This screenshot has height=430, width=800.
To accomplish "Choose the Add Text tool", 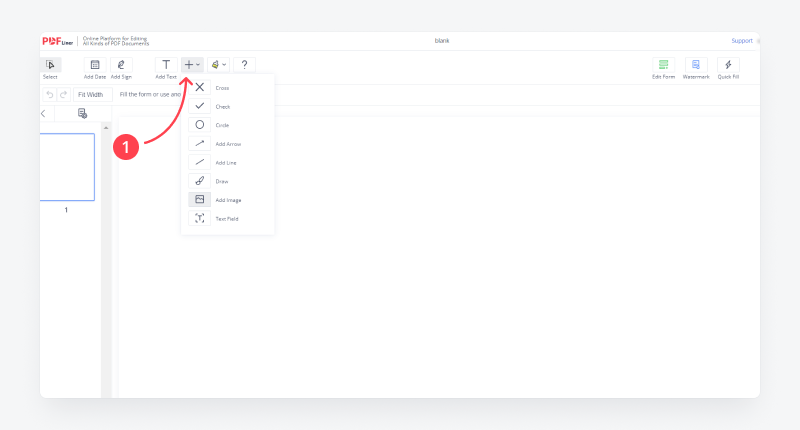I will click(x=166, y=65).
